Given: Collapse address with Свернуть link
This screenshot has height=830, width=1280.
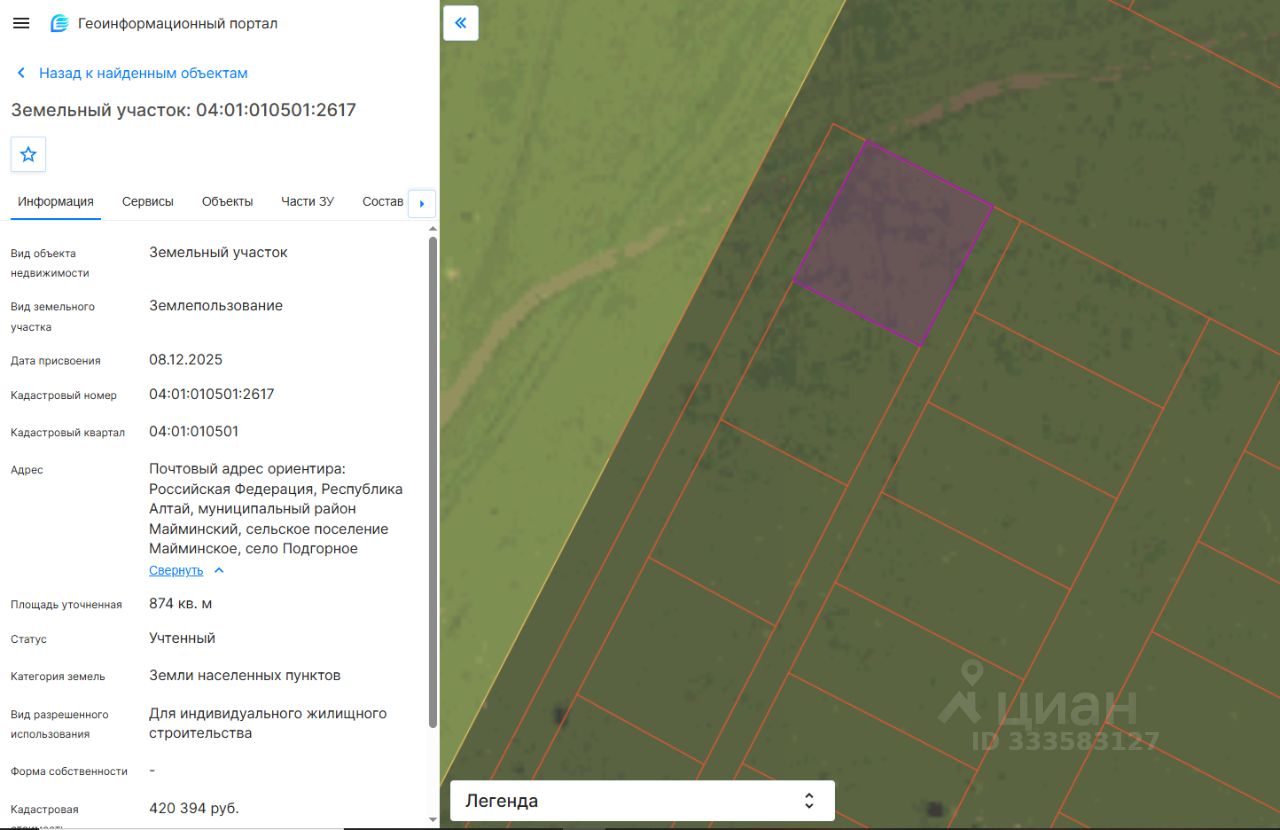Looking at the screenshot, I should (176, 570).
